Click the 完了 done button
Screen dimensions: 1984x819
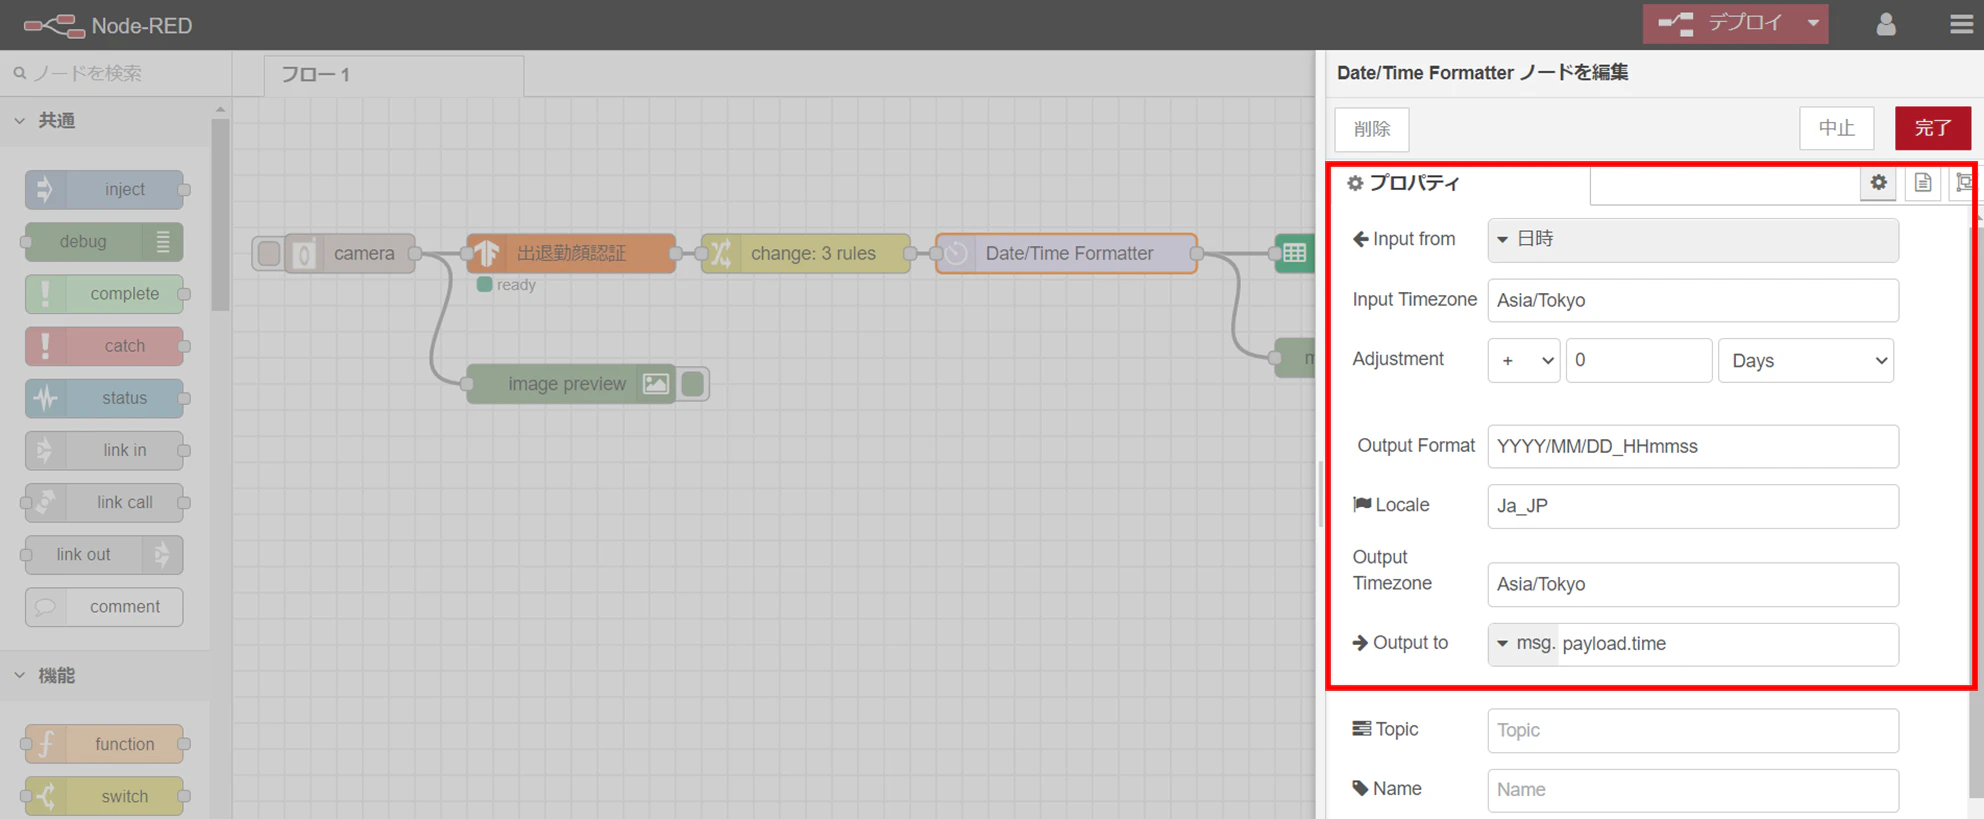point(1933,128)
